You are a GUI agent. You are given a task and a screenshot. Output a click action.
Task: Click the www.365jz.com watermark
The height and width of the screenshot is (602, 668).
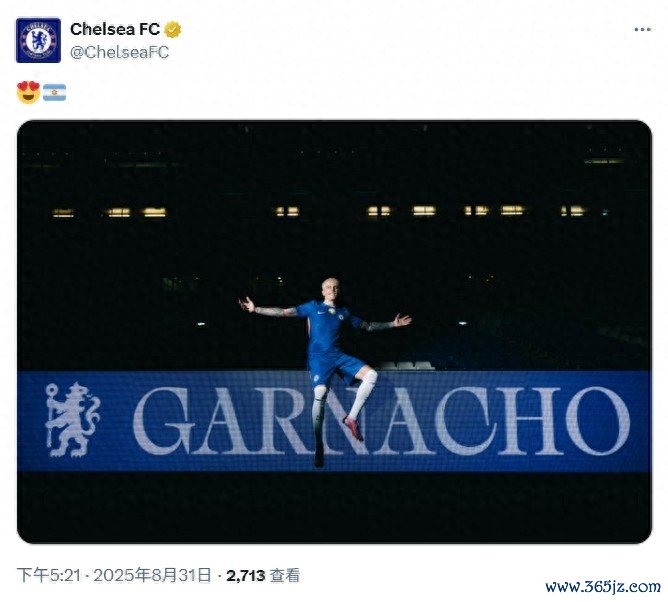[603, 587]
